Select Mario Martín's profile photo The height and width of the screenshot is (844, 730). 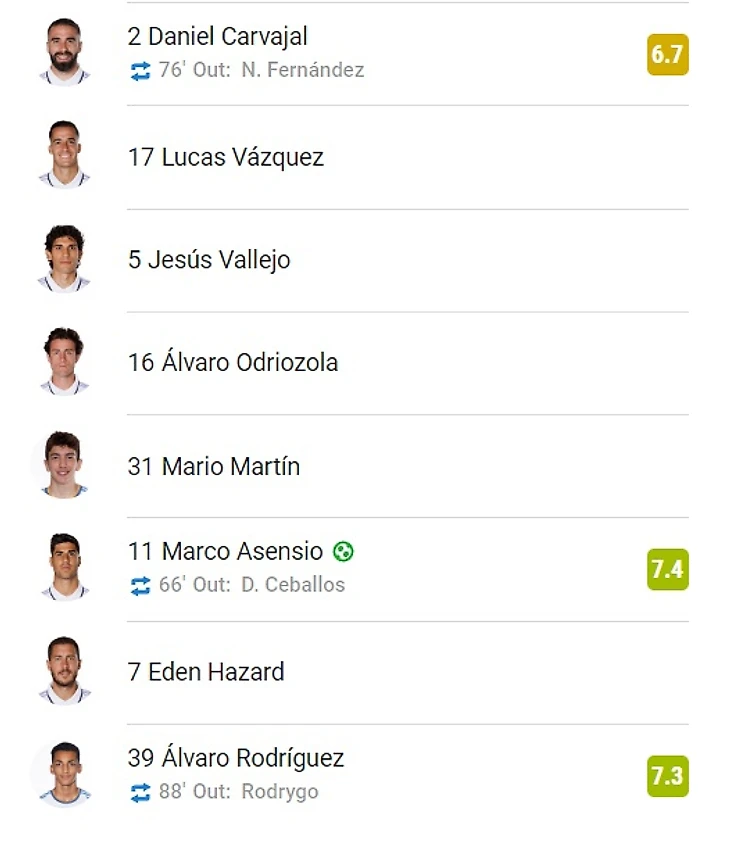click(x=64, y=464)
